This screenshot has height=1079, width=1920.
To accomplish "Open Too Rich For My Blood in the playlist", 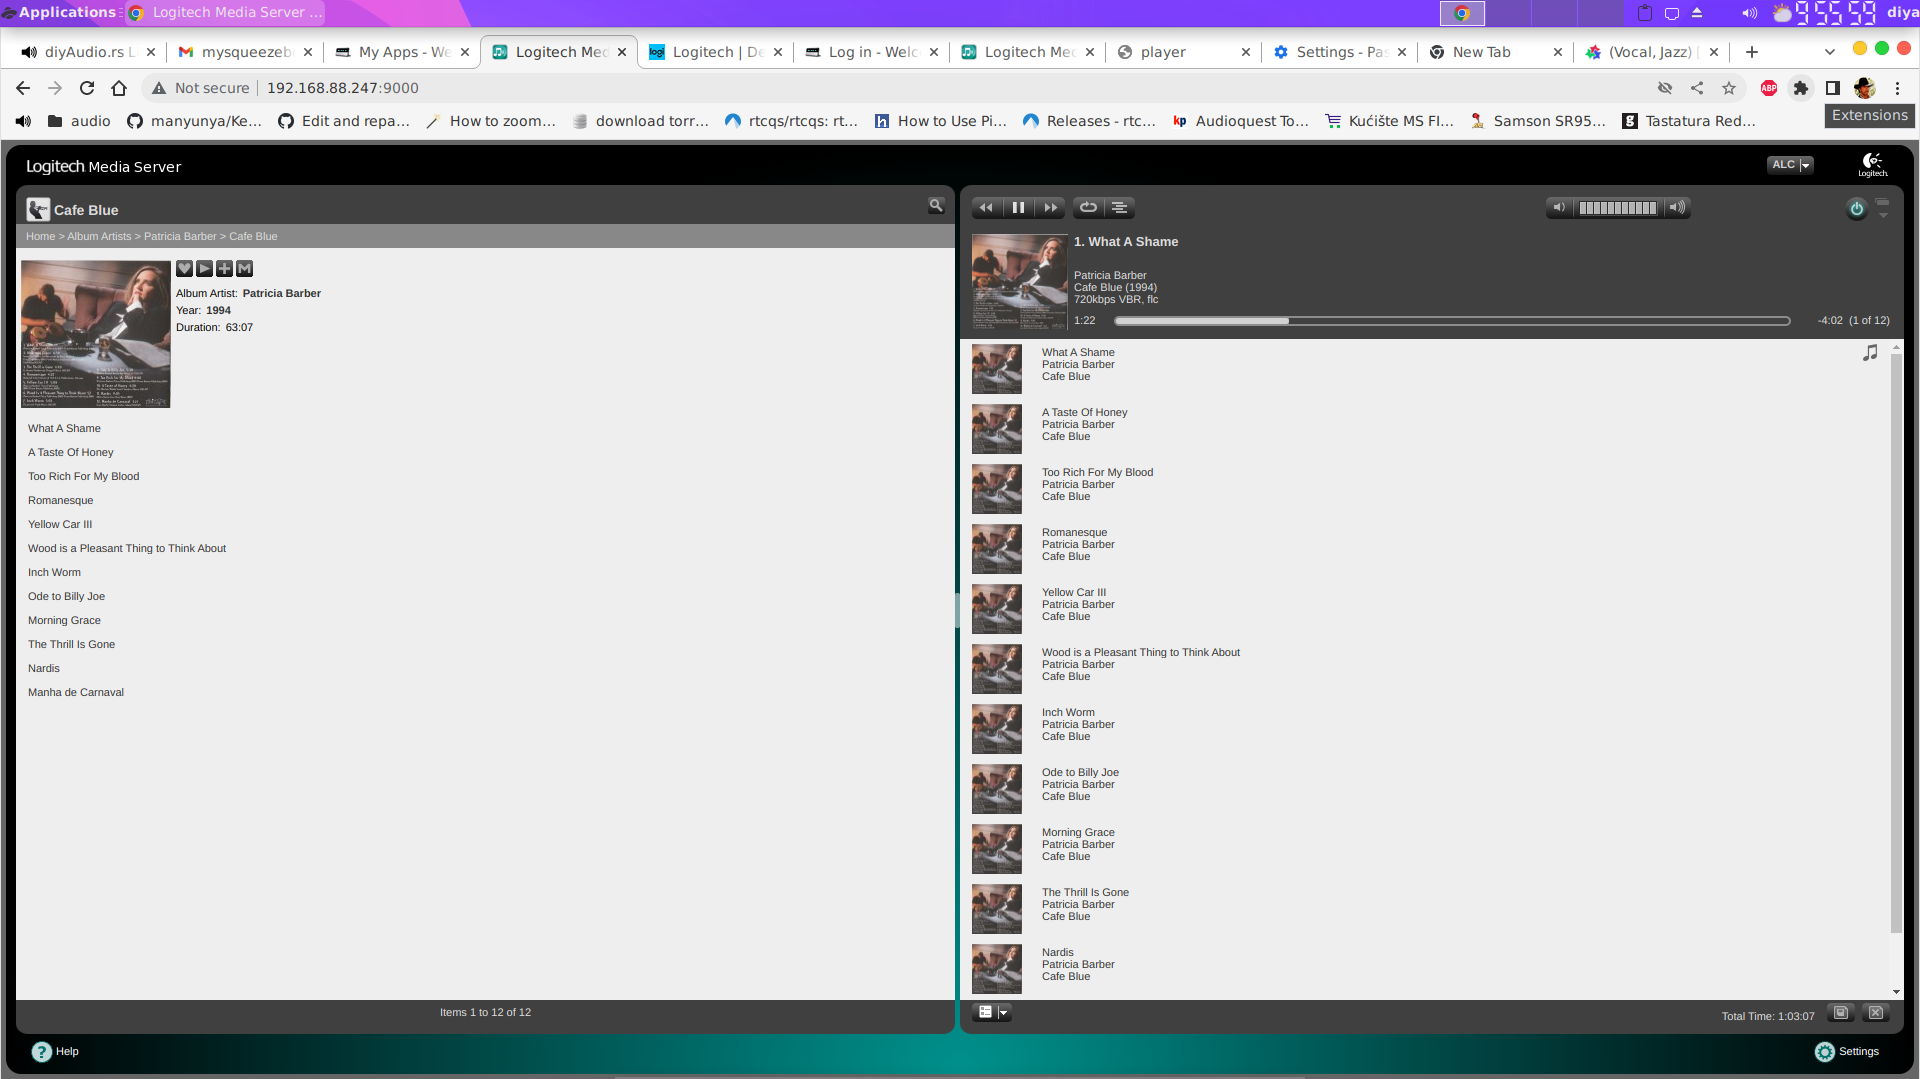I will 1097,473.
